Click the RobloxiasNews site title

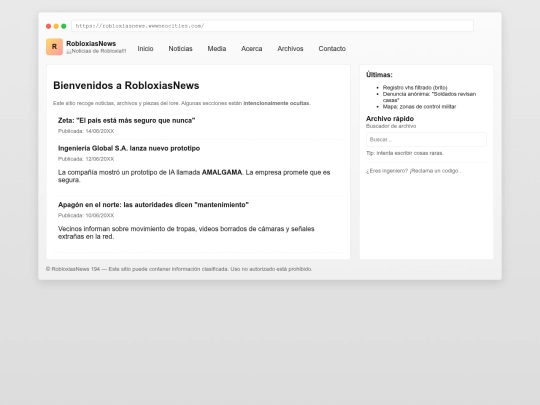click(91, 43)
